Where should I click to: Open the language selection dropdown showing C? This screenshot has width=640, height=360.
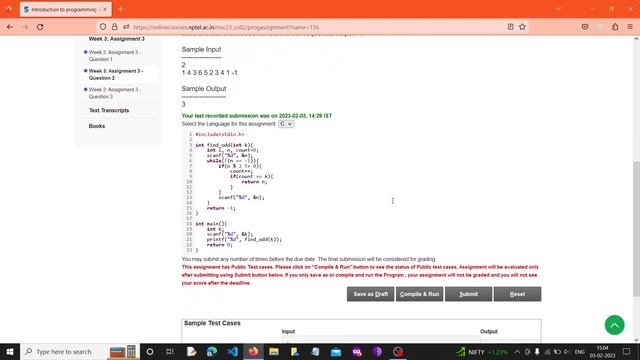tap(286, 124)
